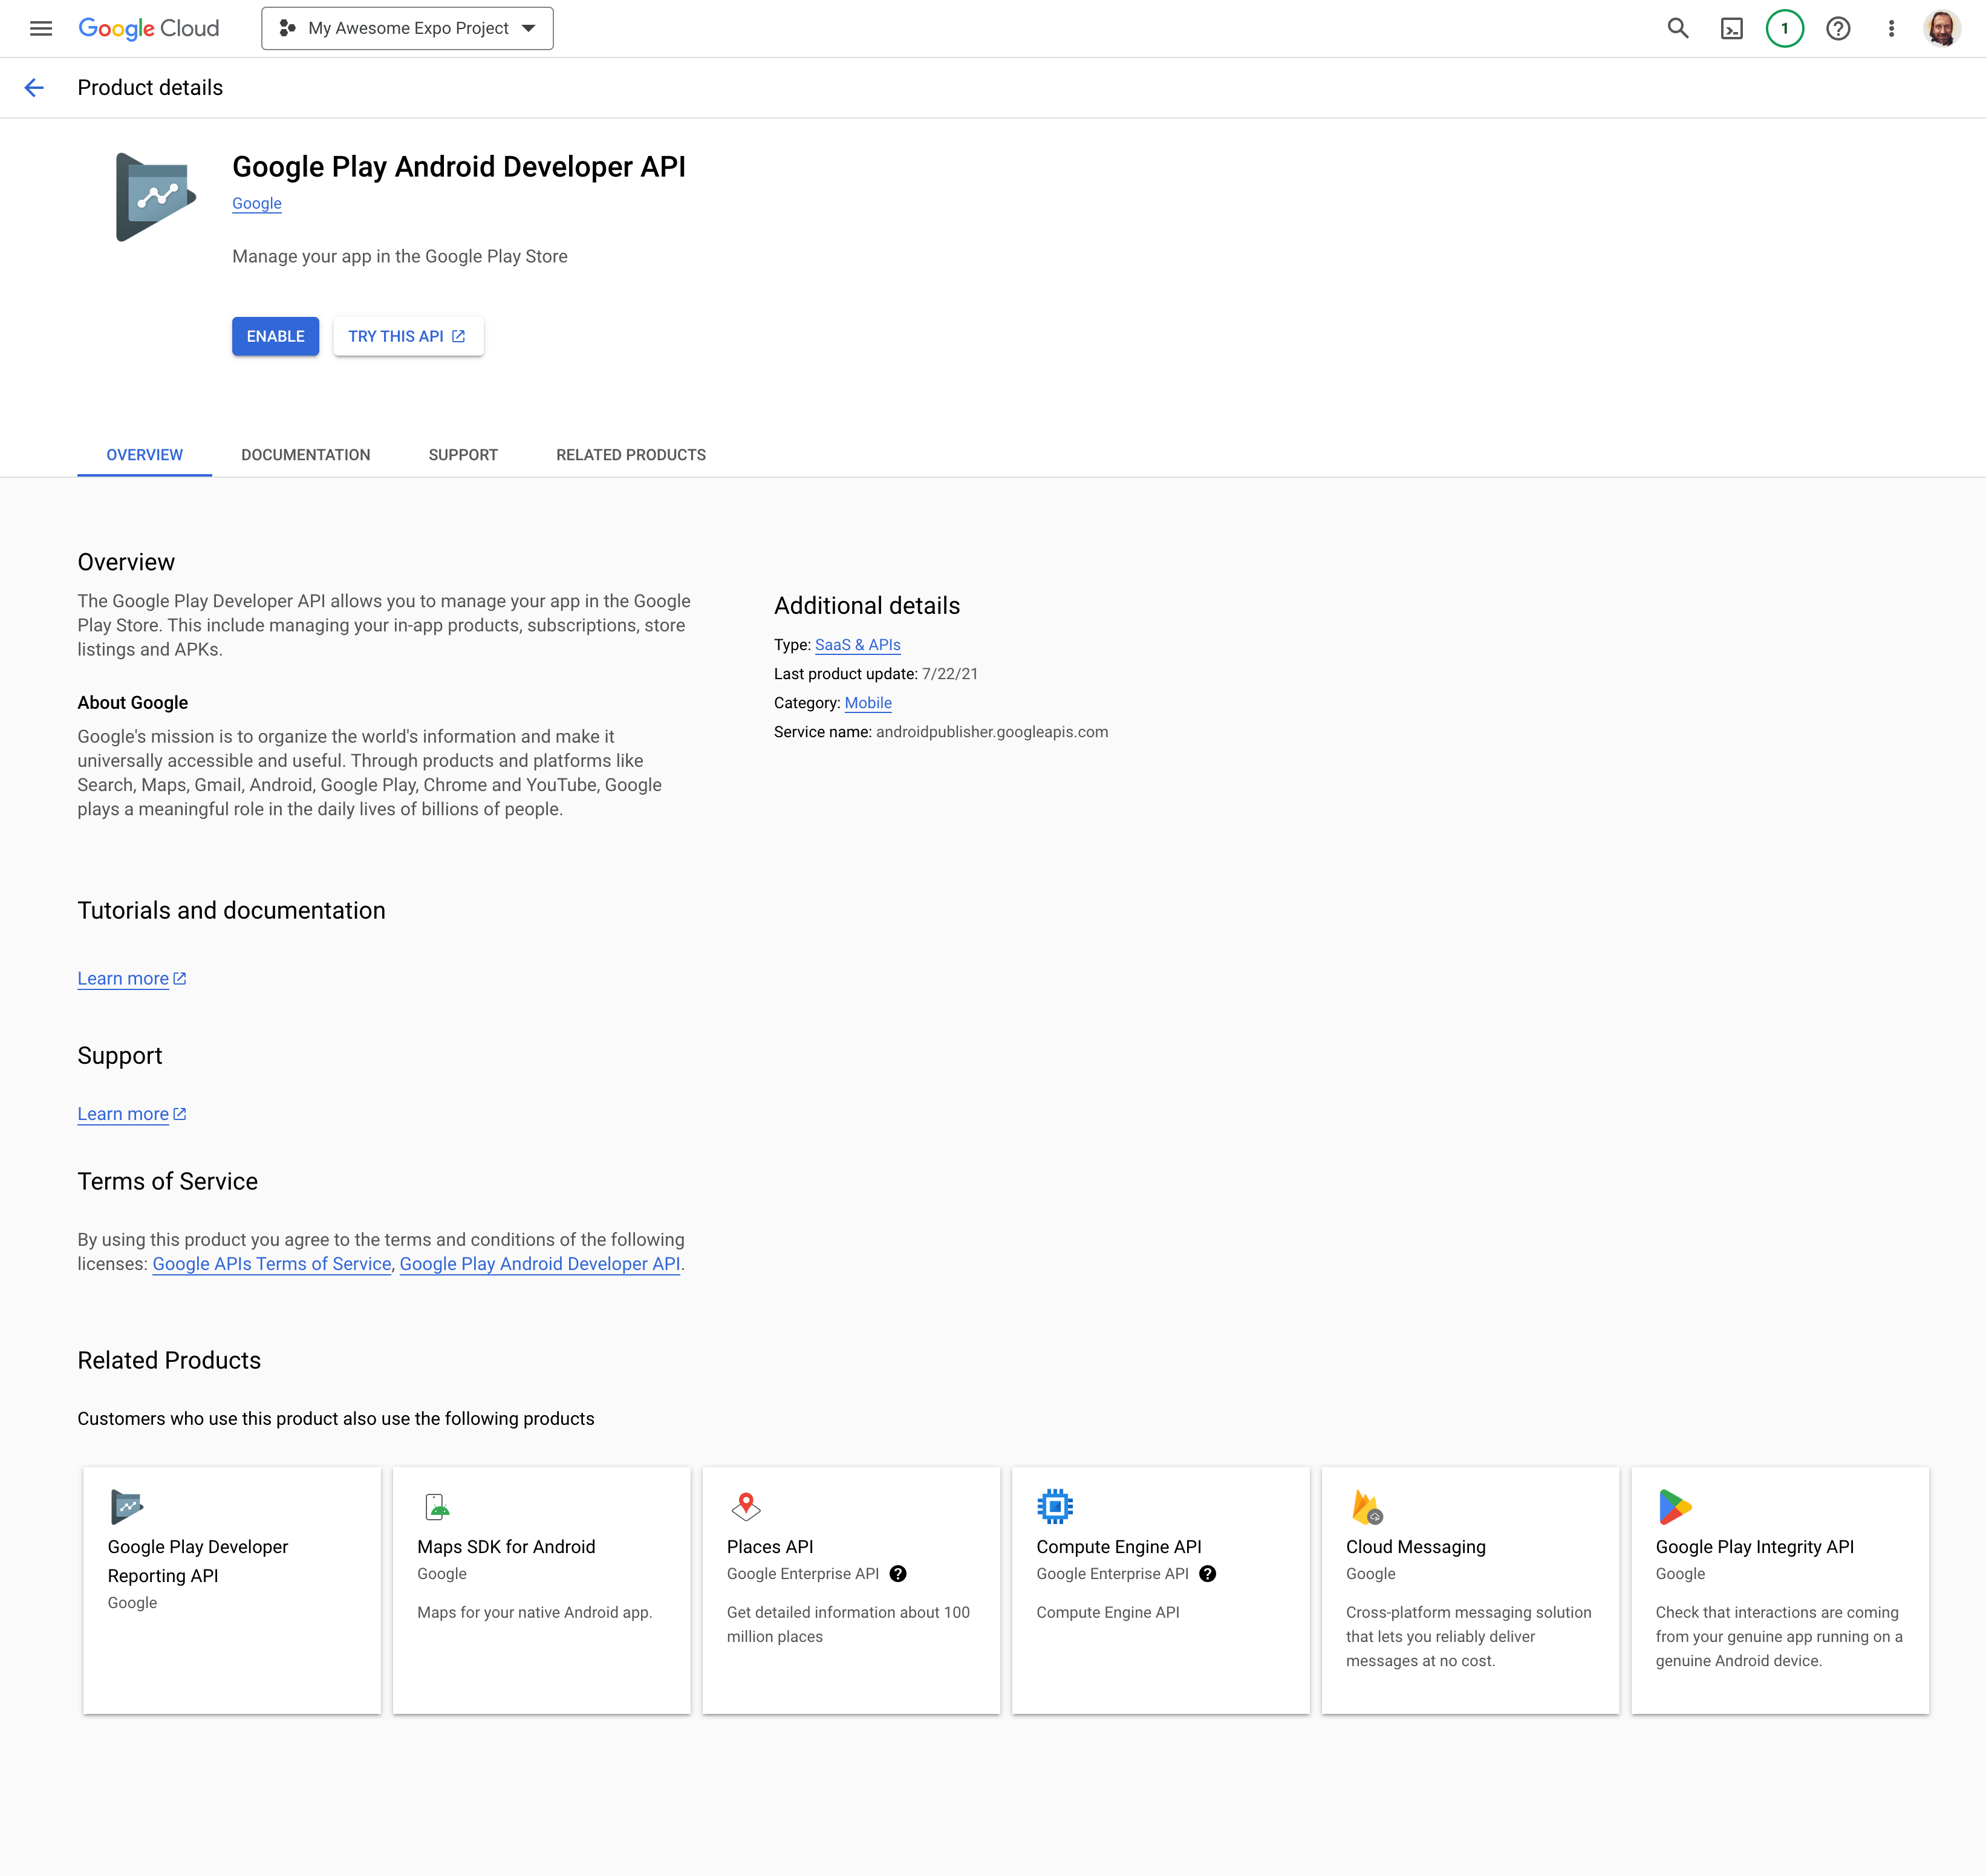1986x1876 pixels.
Task: Activate Cloud Shell terminal
Action: tap(1732, 28)
